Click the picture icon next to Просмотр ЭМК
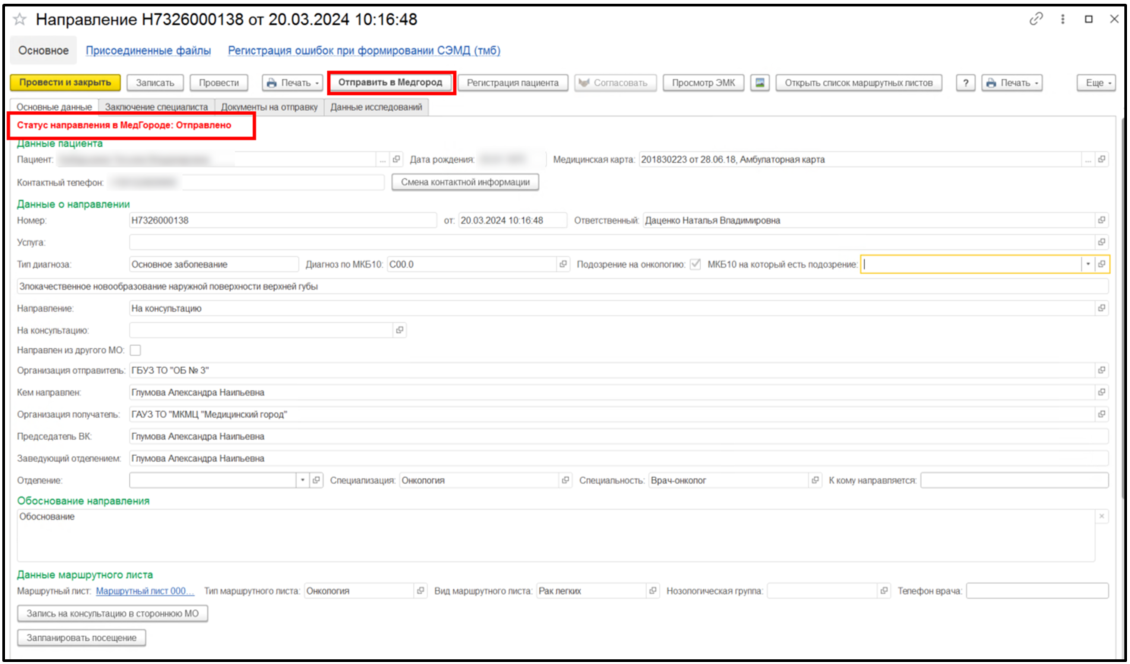Screen dimensions: 1130x664 point(760,83)
